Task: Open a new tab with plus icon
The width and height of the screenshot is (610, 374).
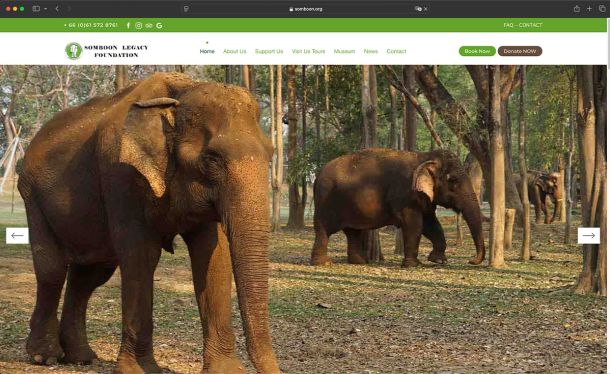Action: (x=589, y=9)
